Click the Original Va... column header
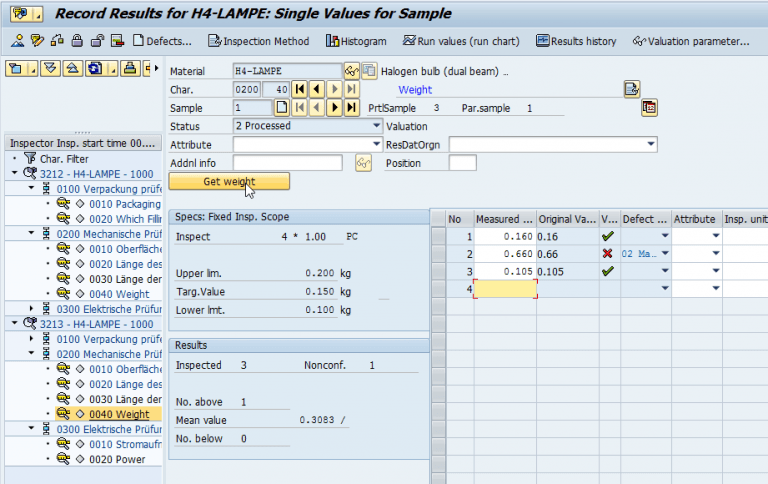The height and width of the screenshot is (484, 768). [x=568, y=219]
